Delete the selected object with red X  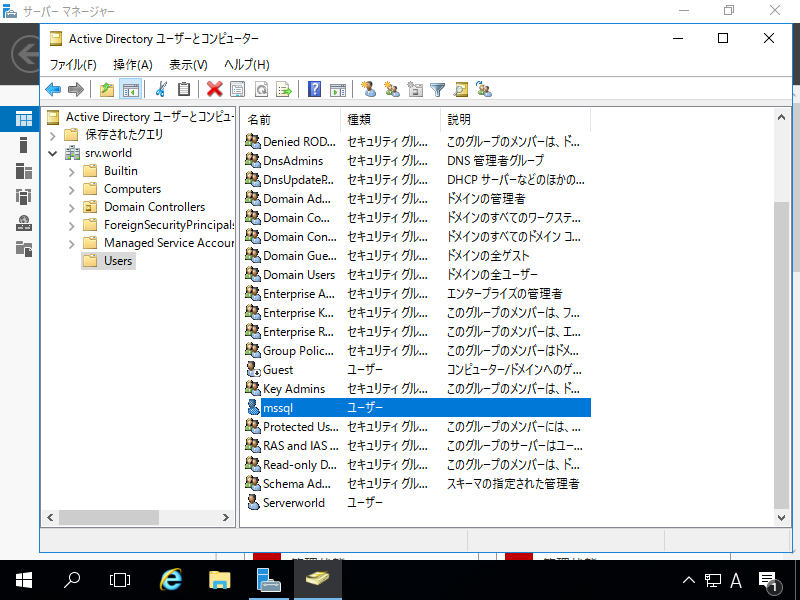(215, 90)
